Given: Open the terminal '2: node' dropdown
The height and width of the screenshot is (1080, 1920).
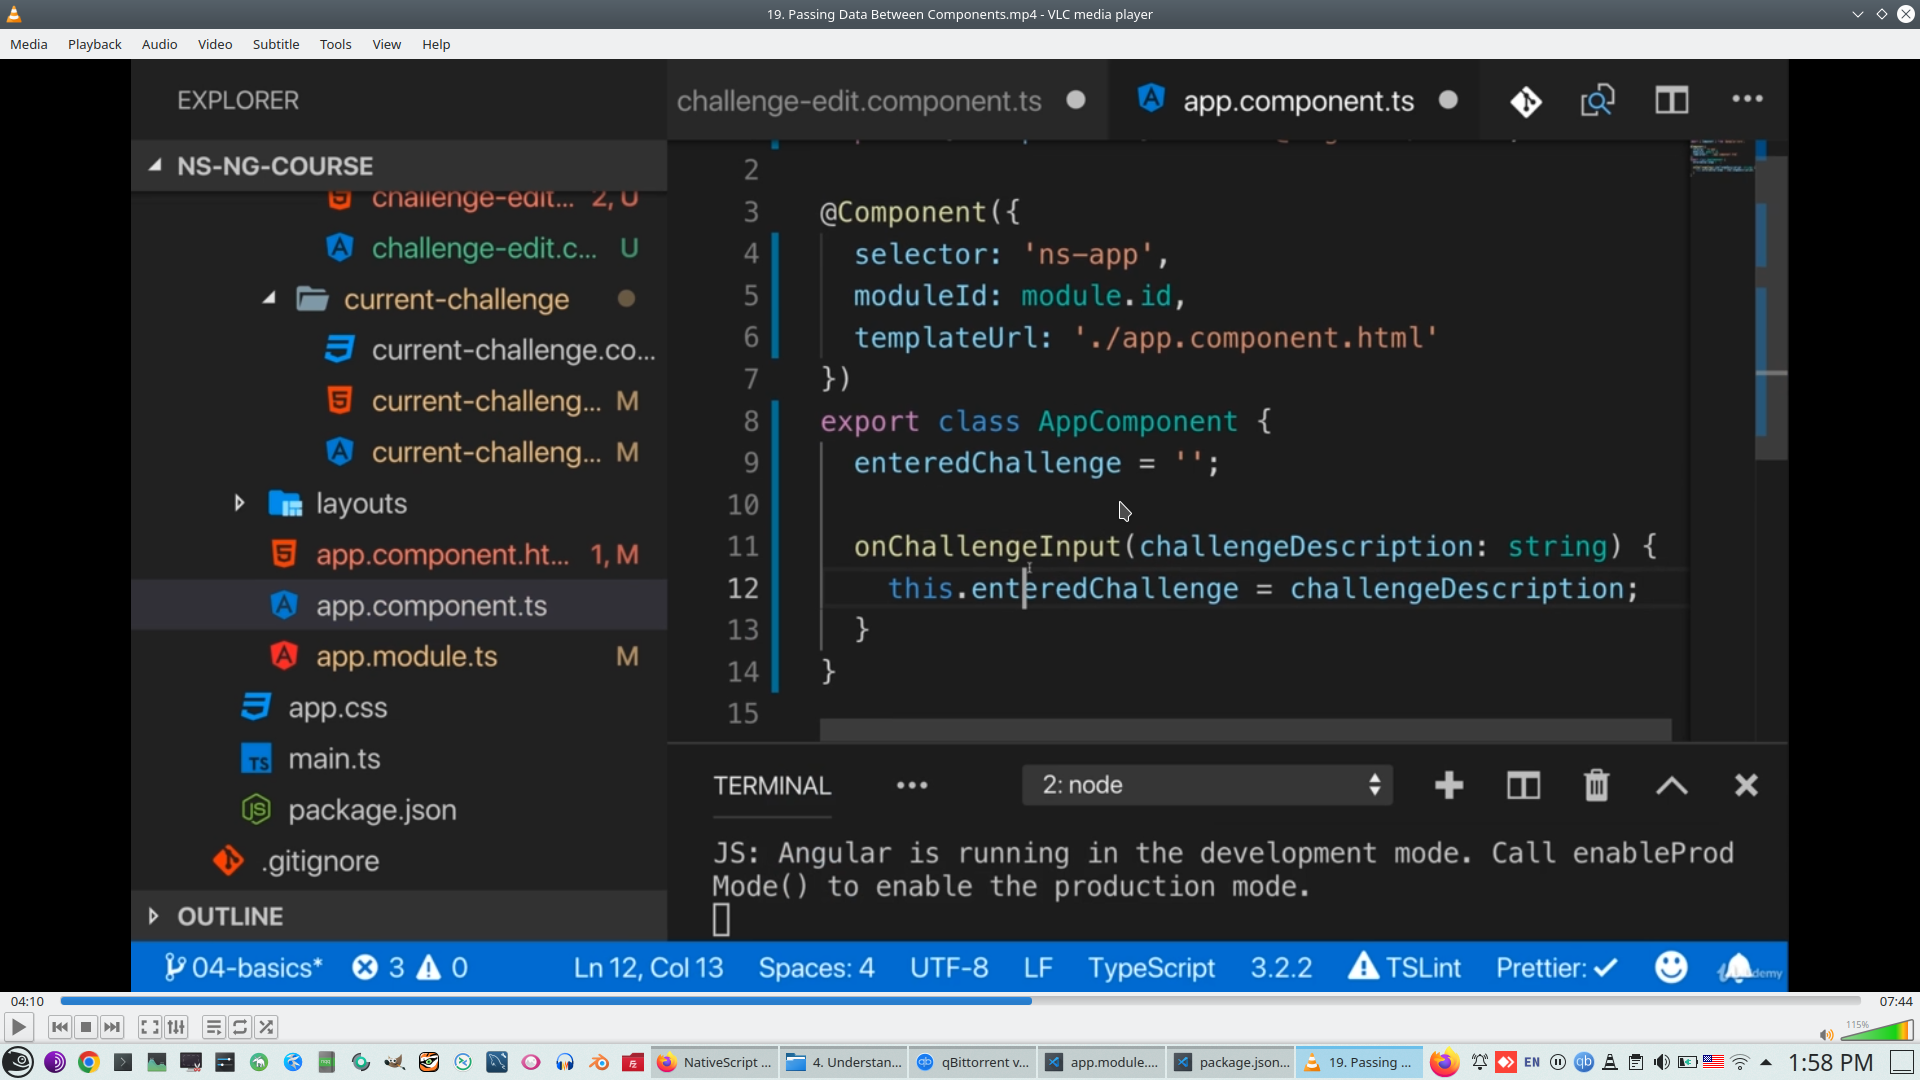Looking at the screenshot, I should pos(1208,785).
